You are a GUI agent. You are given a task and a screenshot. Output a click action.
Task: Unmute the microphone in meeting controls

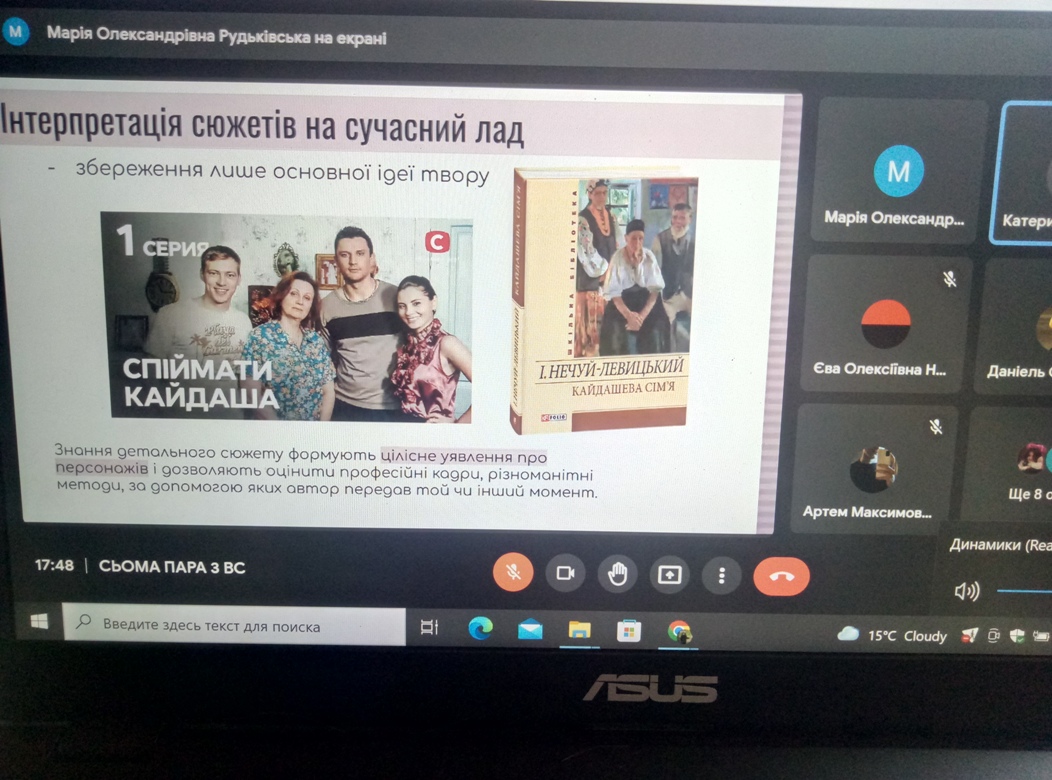(513, 573)
